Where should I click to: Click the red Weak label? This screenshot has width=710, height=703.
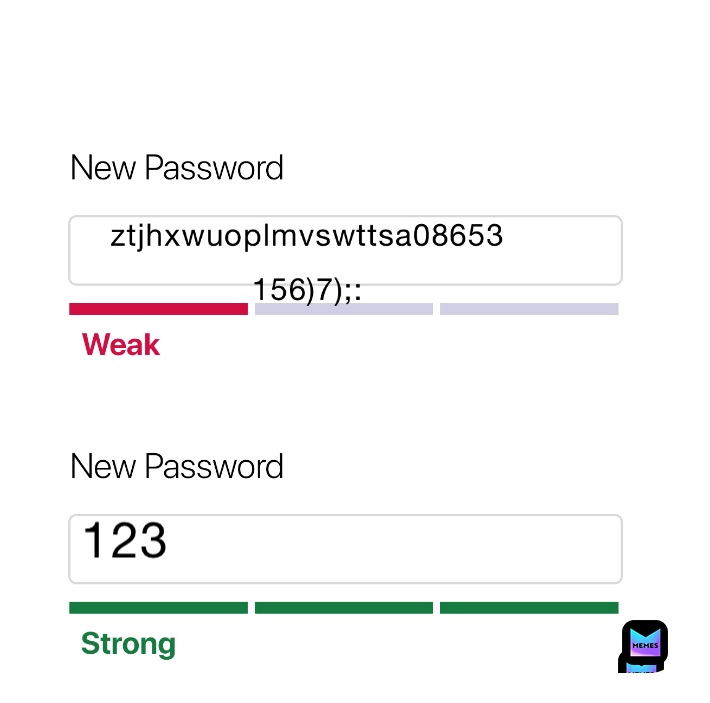[120, 344]
